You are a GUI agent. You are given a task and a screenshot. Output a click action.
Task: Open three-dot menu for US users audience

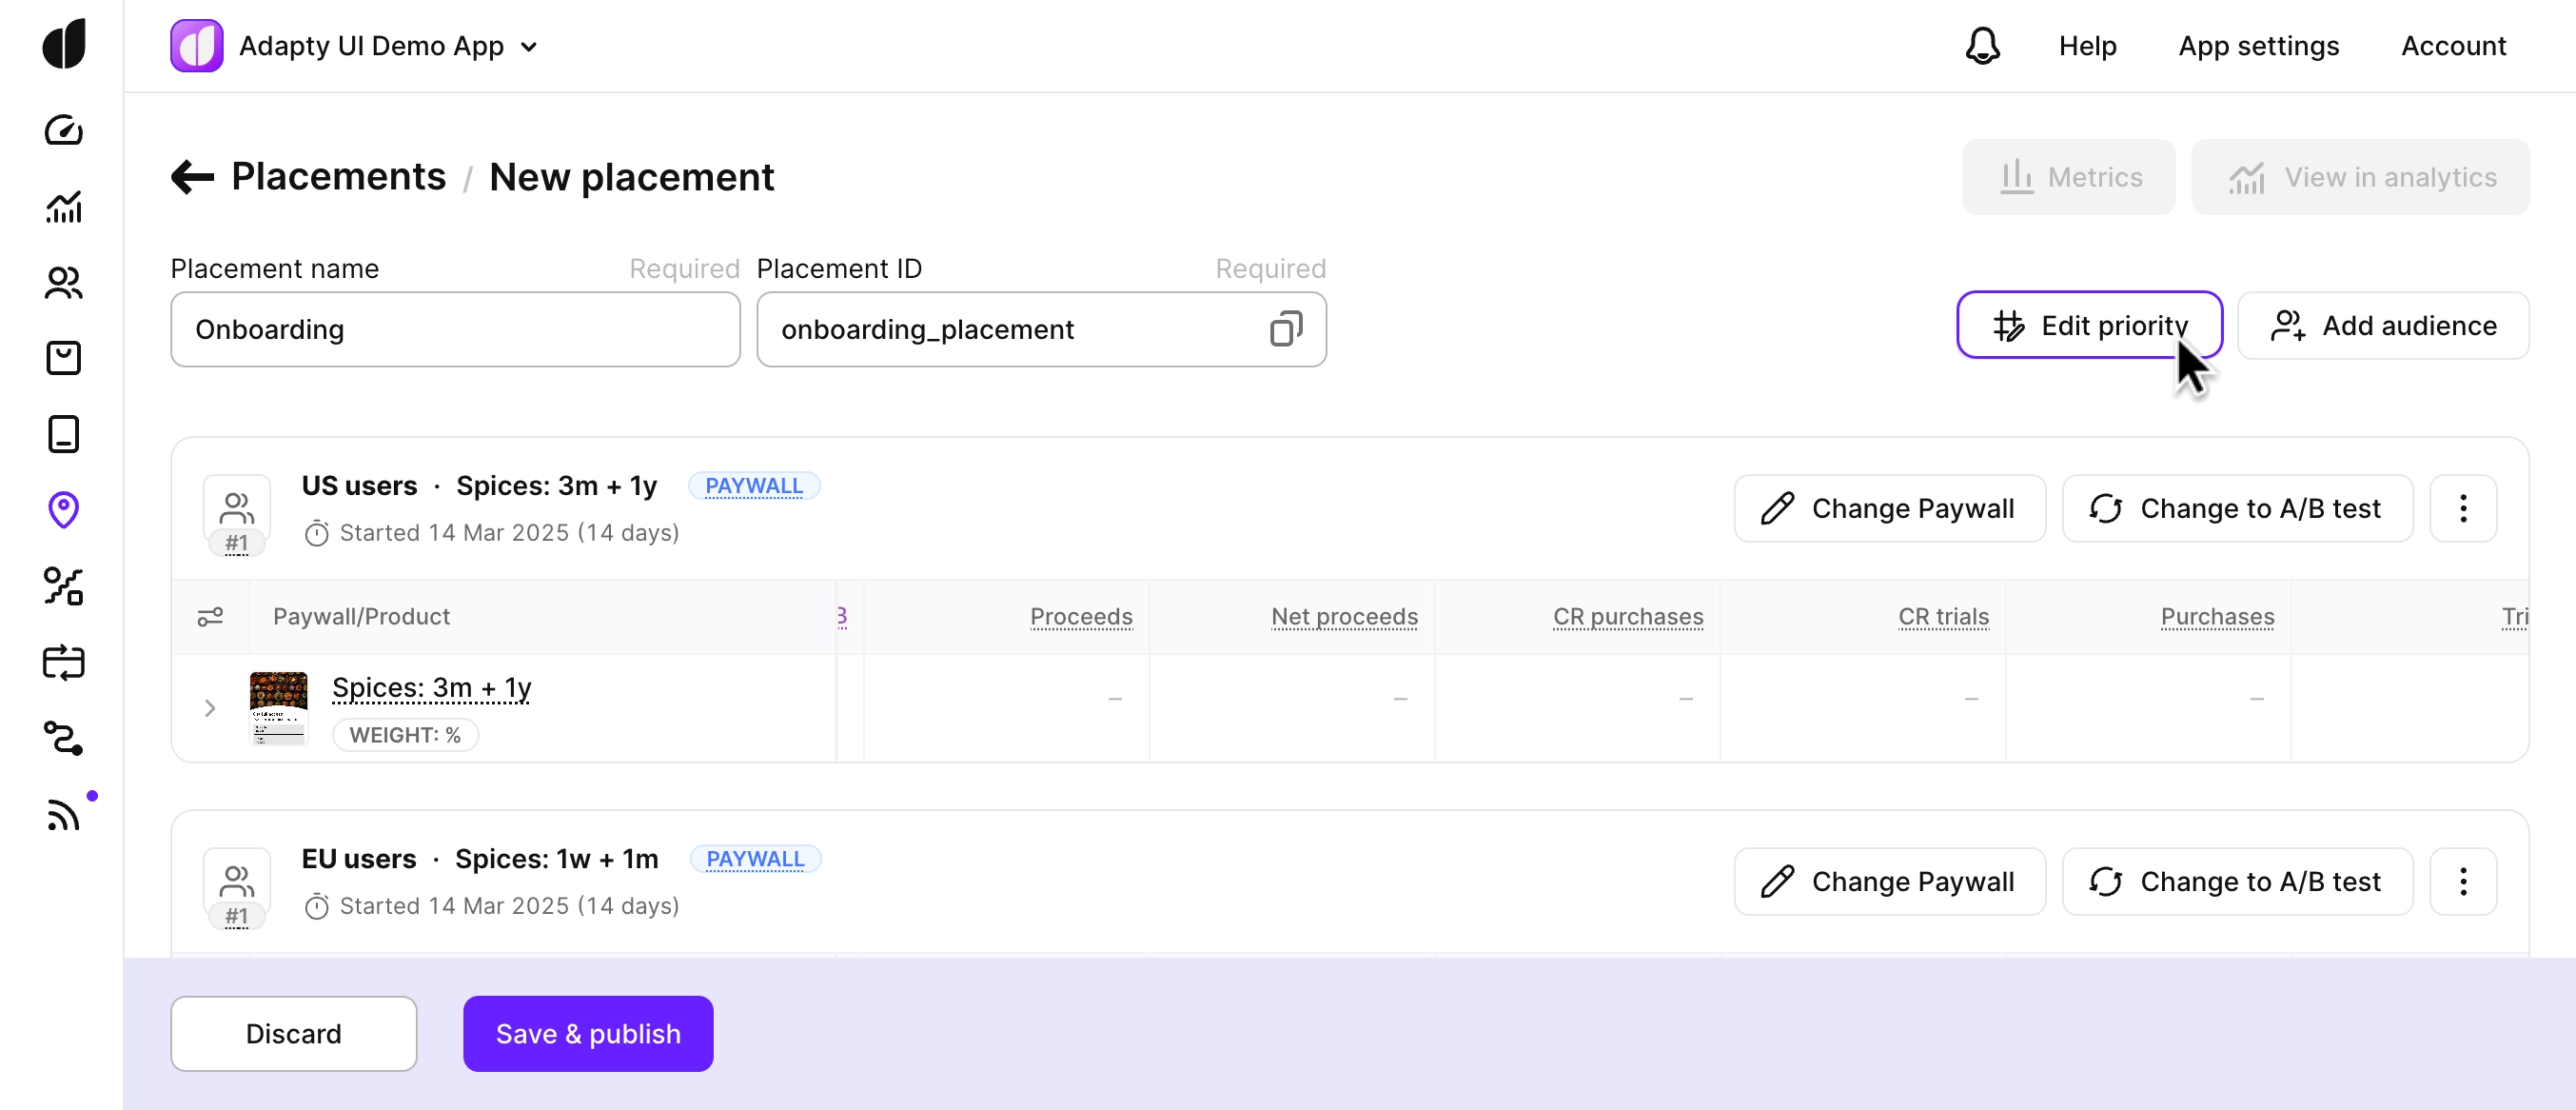[2462, 508]
